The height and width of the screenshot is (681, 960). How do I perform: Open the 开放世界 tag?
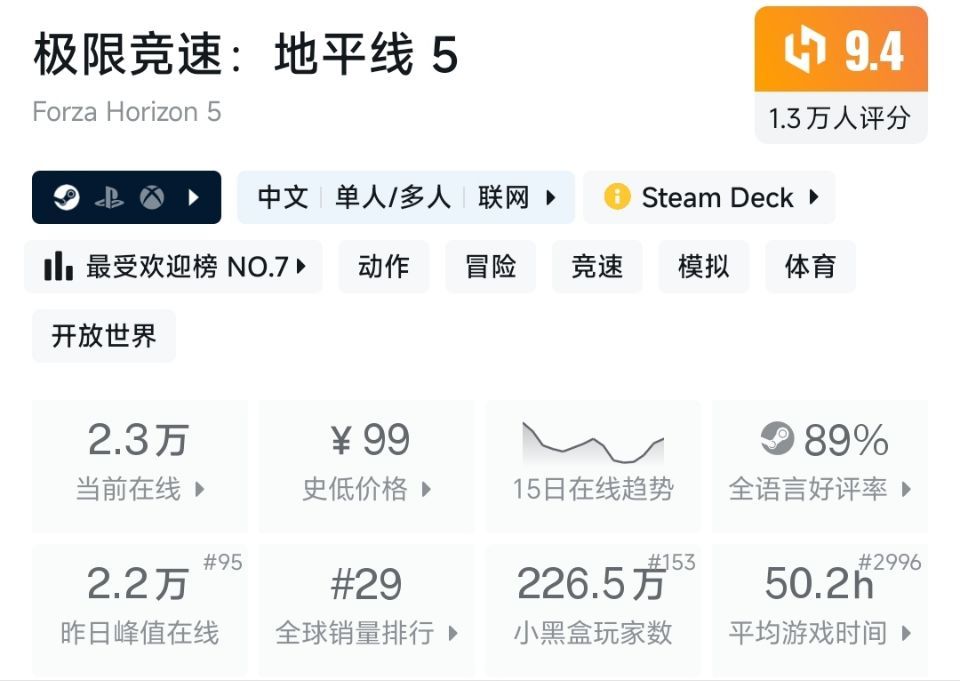click(104, 336)
